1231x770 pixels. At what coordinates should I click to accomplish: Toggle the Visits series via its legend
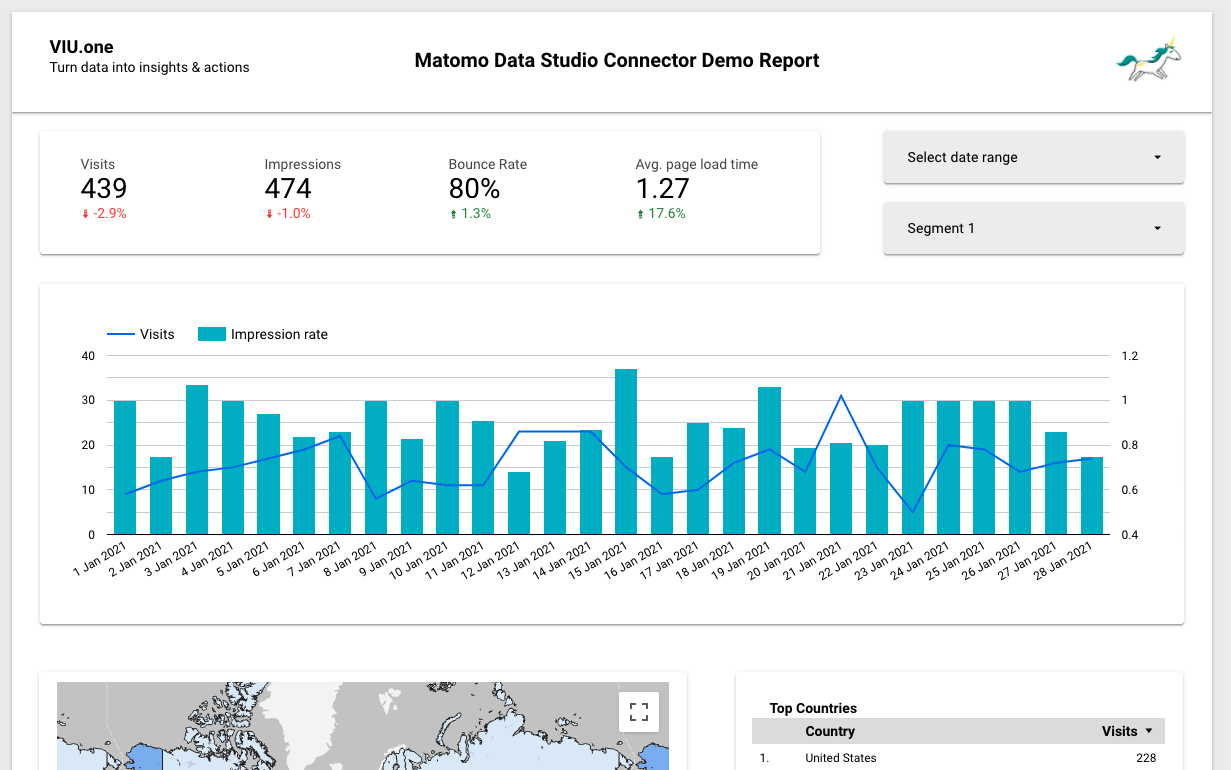tap(141, 333)
